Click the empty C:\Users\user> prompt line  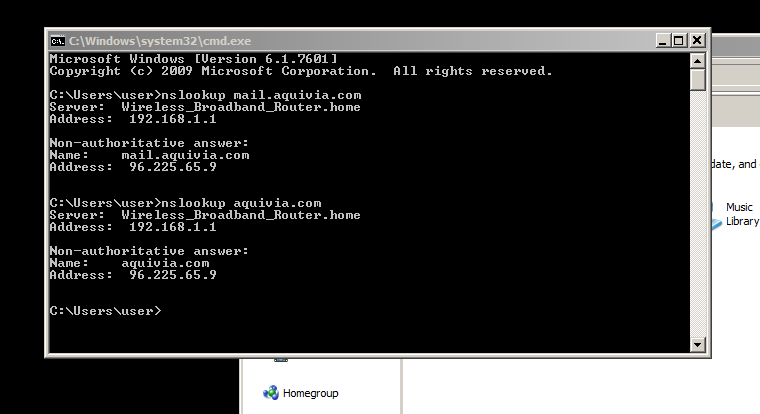pyautogui.click(x=105, y=311)
